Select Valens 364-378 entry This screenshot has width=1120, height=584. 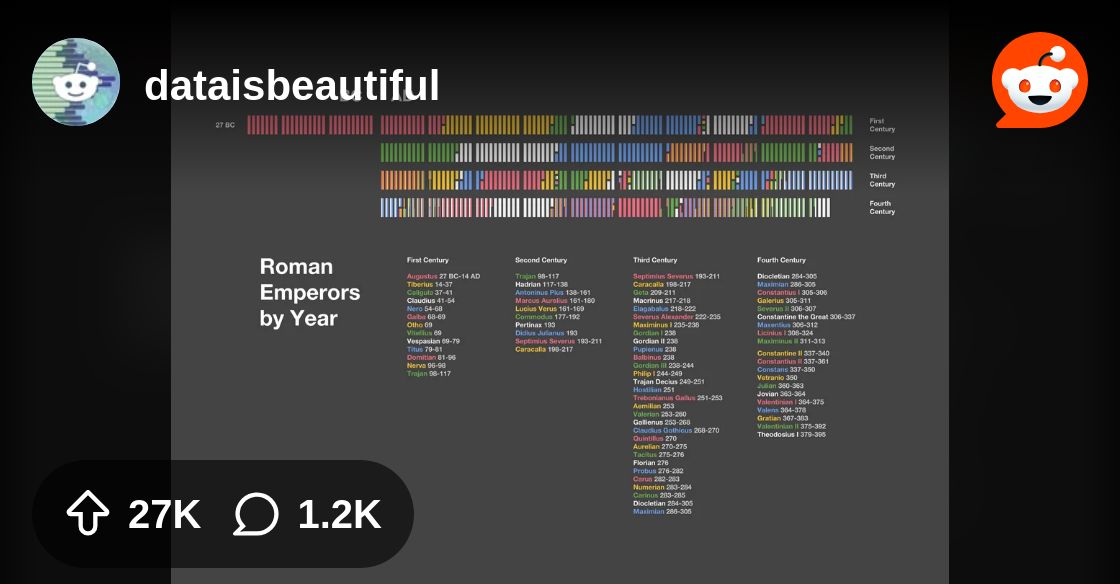pos(781,410)
